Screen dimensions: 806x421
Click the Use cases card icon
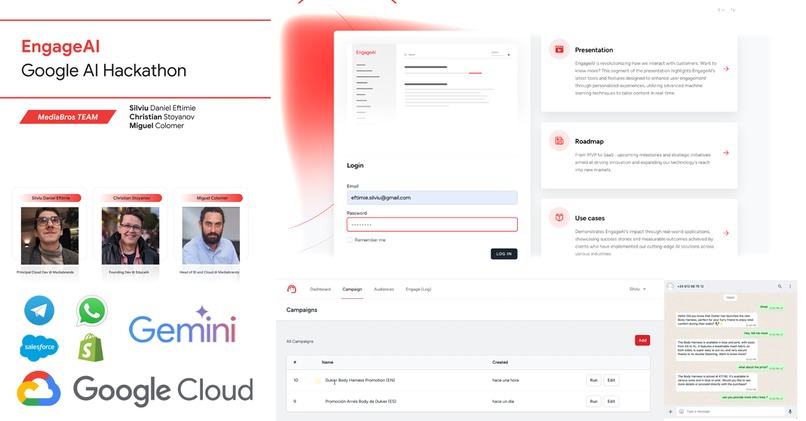point(559,217)
